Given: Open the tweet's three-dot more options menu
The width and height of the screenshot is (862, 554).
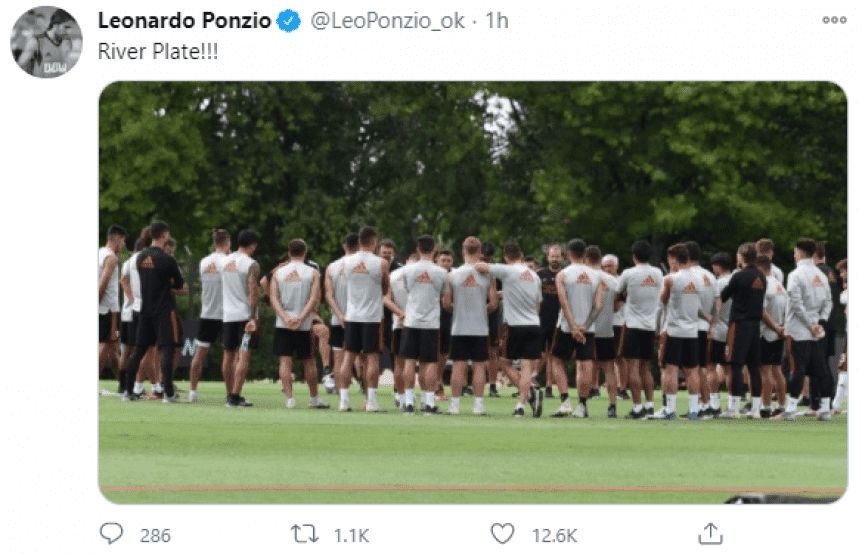Looking at the screenshot, I should point(834,20).
